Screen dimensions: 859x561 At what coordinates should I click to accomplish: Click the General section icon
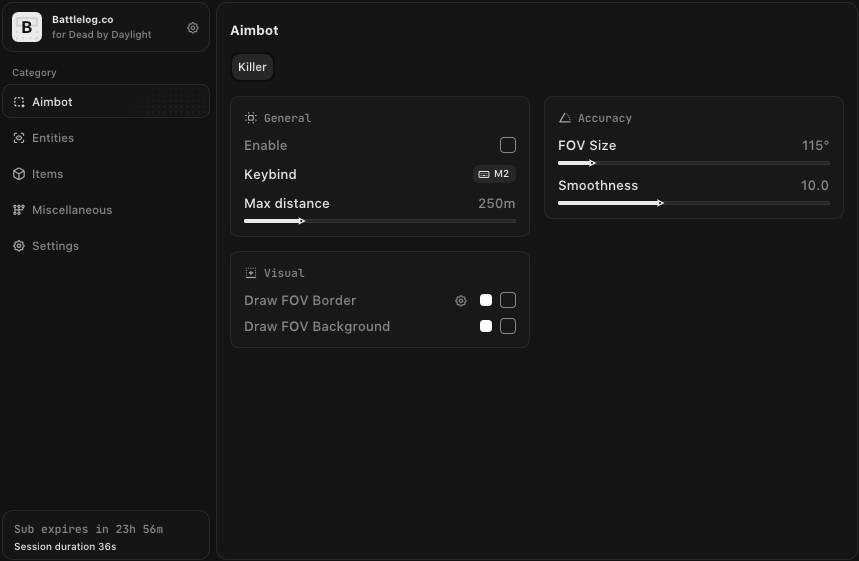coord(250,118)
